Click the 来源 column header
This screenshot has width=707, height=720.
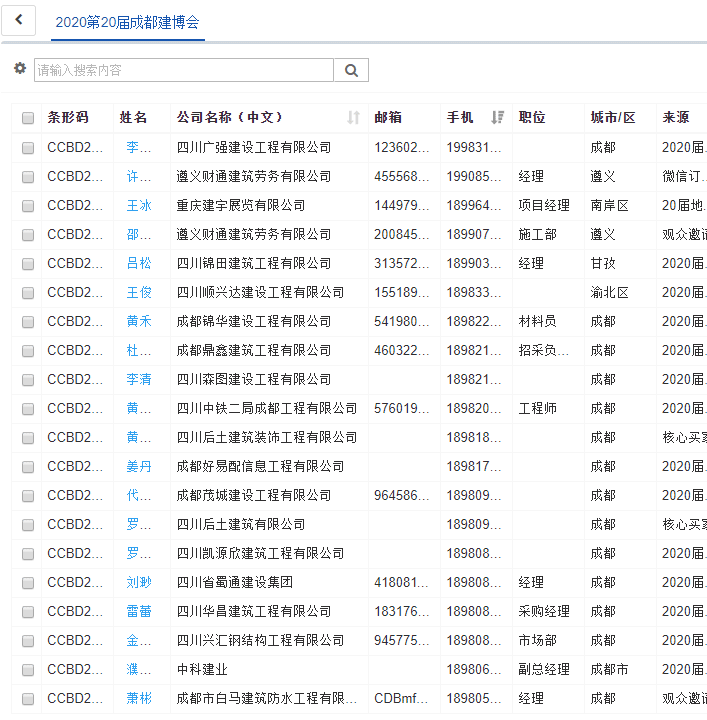pyautogui.click(x=676, y=118)
